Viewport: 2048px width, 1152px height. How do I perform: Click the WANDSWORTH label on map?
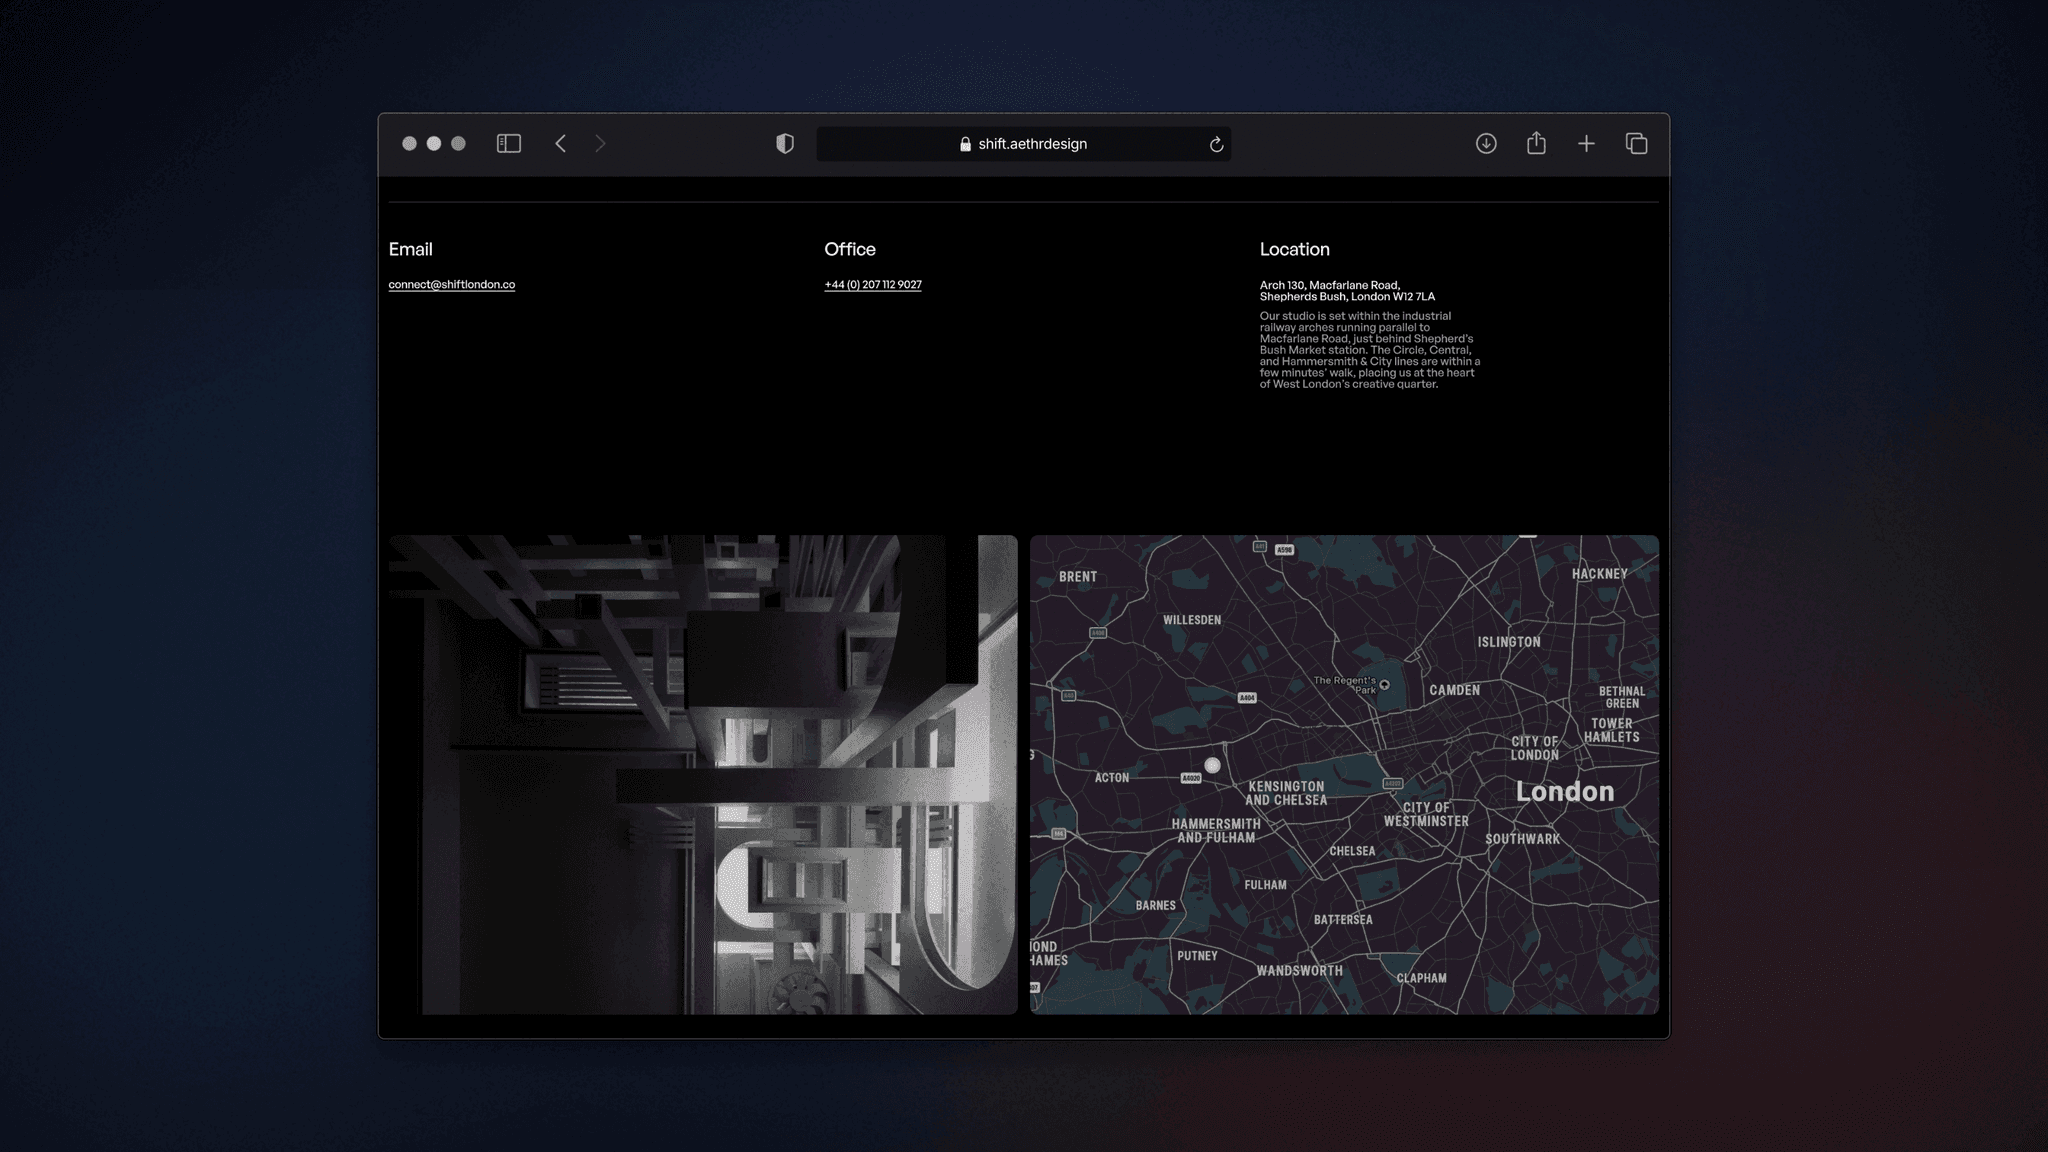click(x=1300, y=971)
